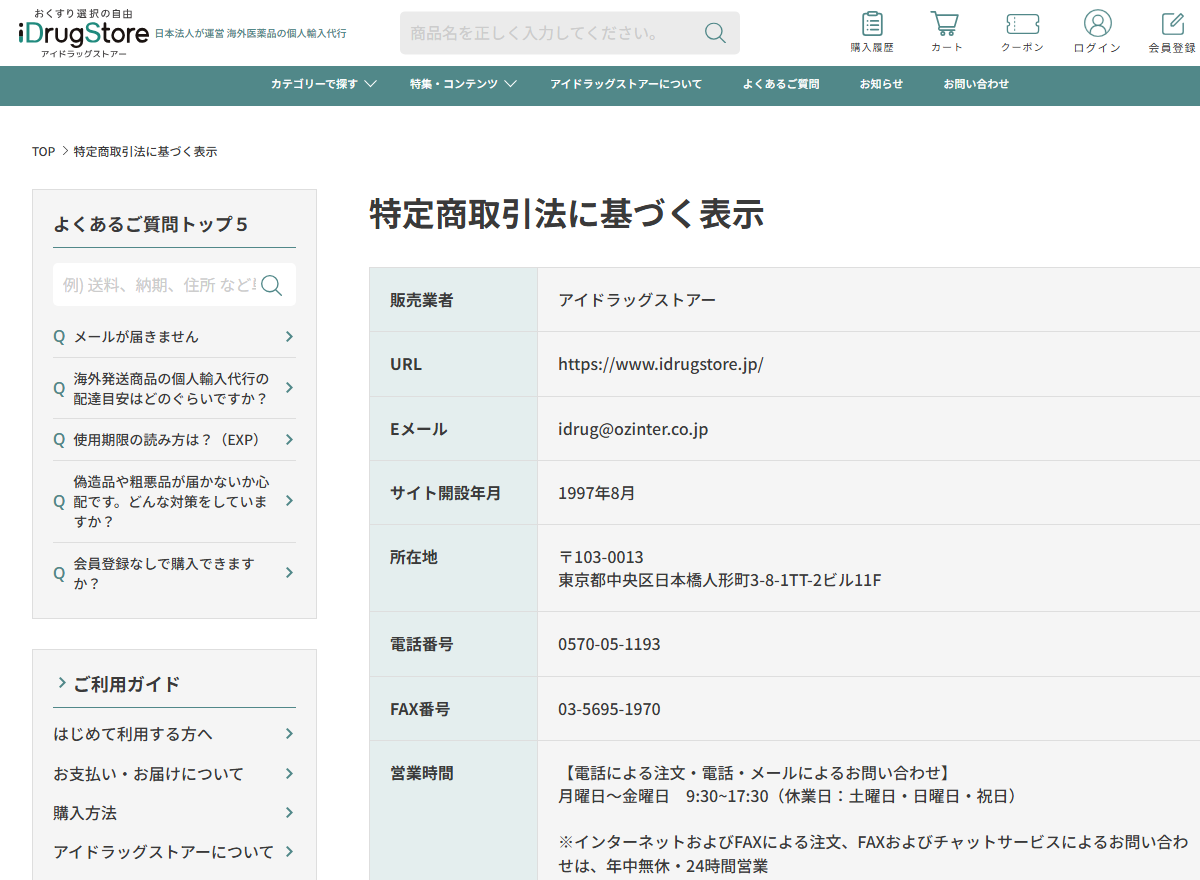Open the coupon (クーポン) icon
Viewport: 1200px width, 880px height.
(x=1022, y=32)
